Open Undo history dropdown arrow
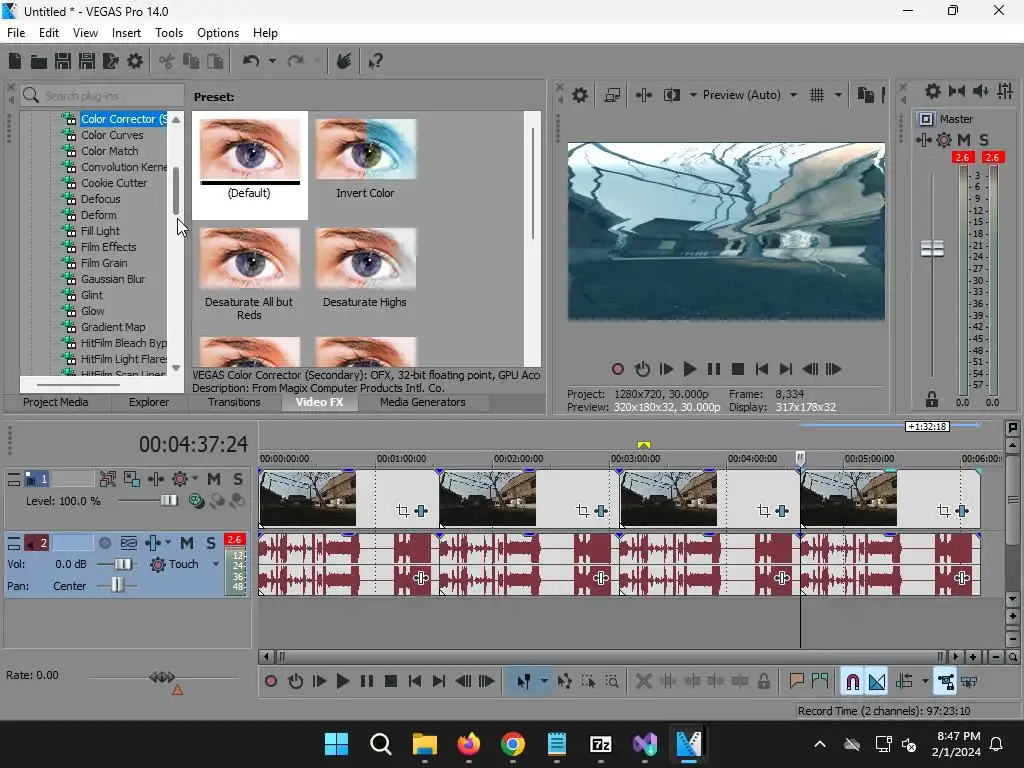Viewport: 1024px width, 768px height. pyautogui.click(x=272, y=61)
